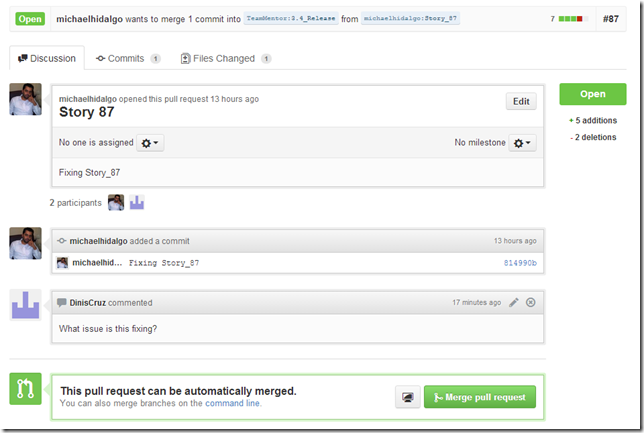Viewport: 644px width, 433px height.
Task: Click the desktop icon beside Merge button
Action: 407,397
